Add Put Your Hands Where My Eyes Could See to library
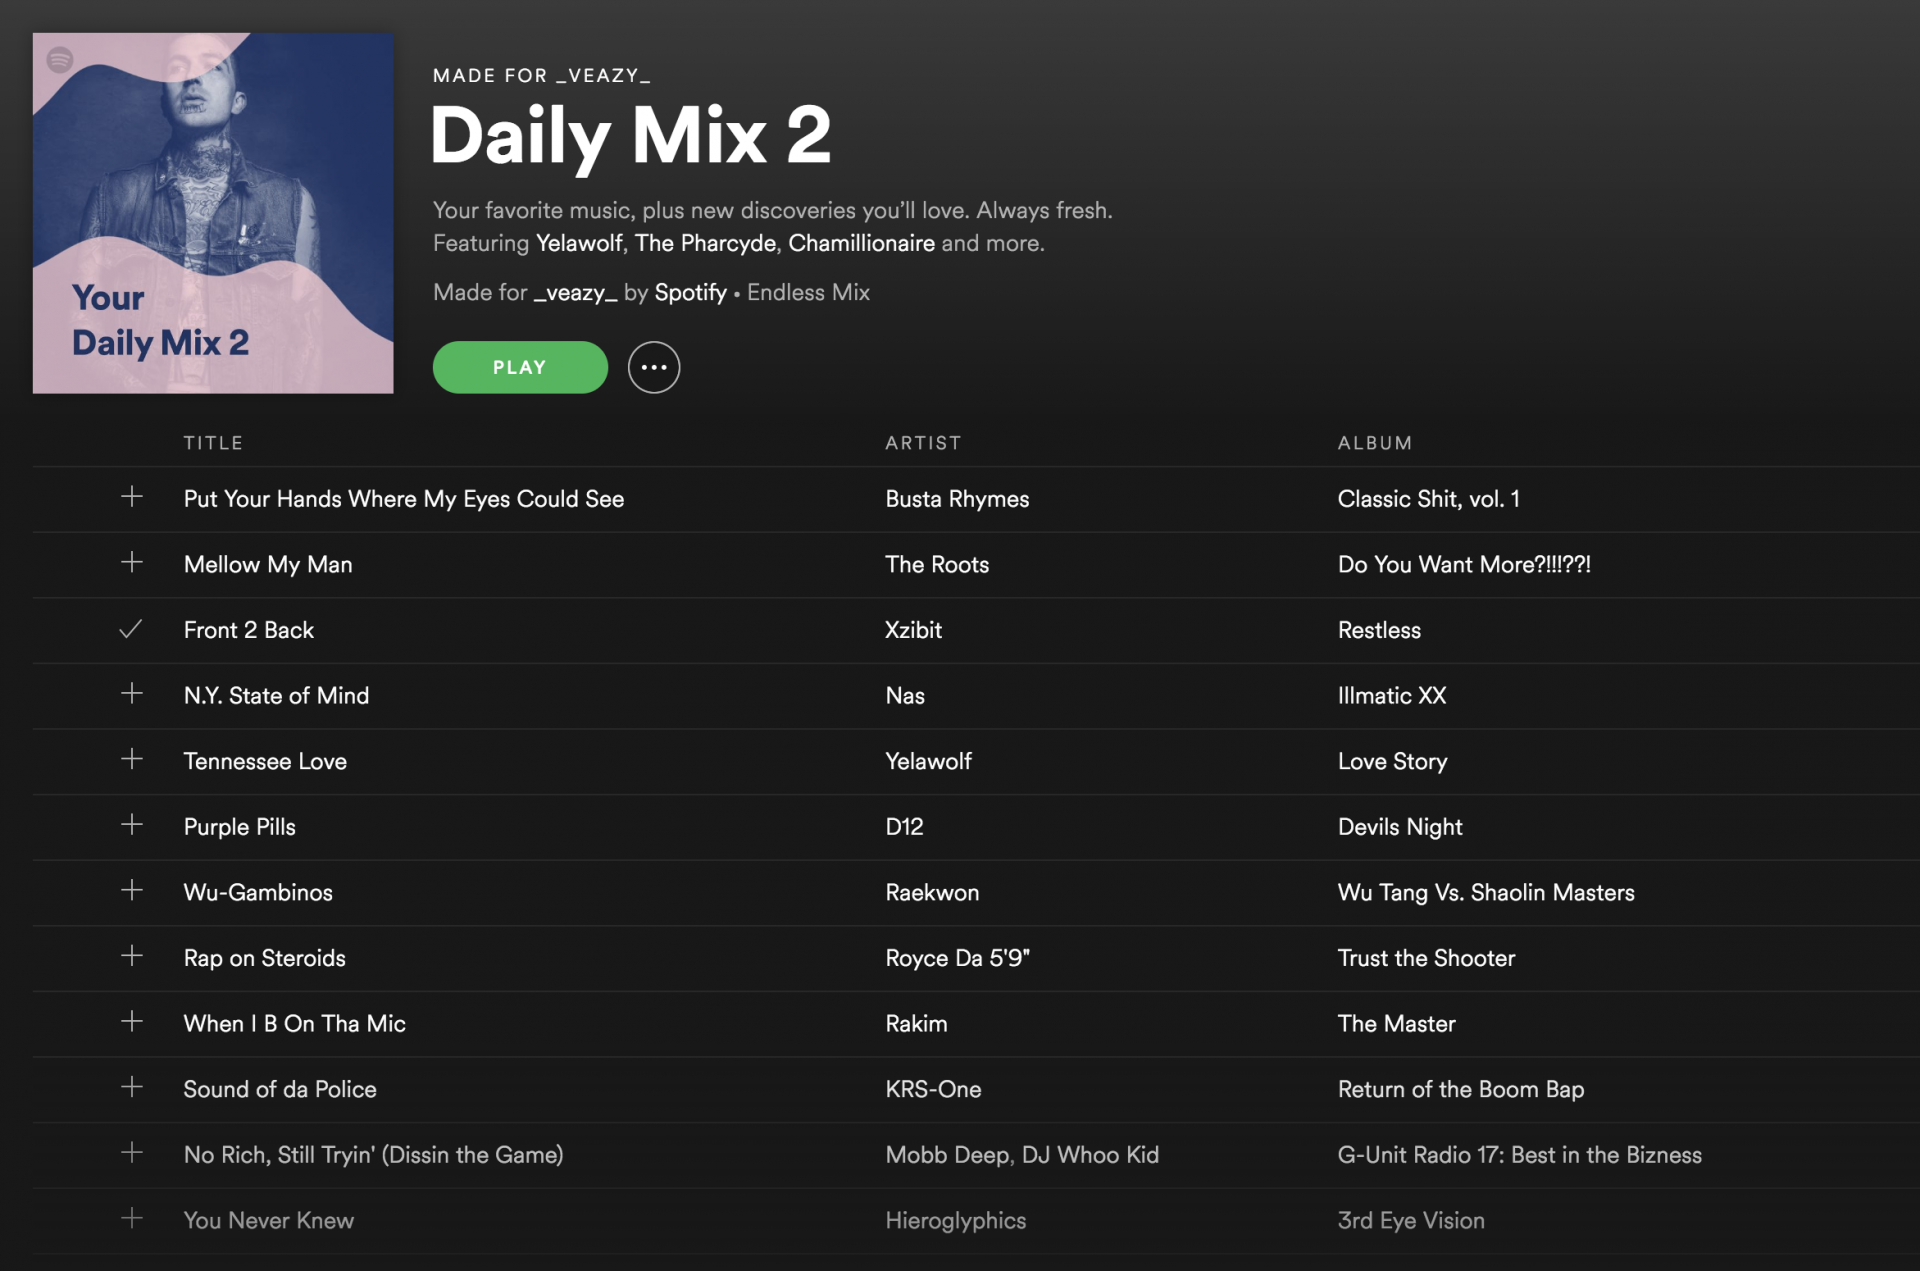This screenshot has height=1271, width=1920. [x=131, y=497]
